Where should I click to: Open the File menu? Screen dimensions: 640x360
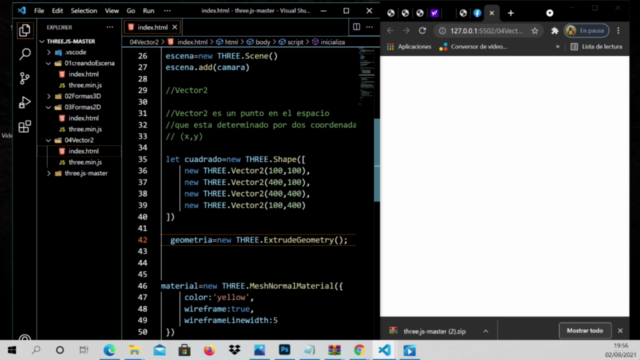tap(39, 11)
